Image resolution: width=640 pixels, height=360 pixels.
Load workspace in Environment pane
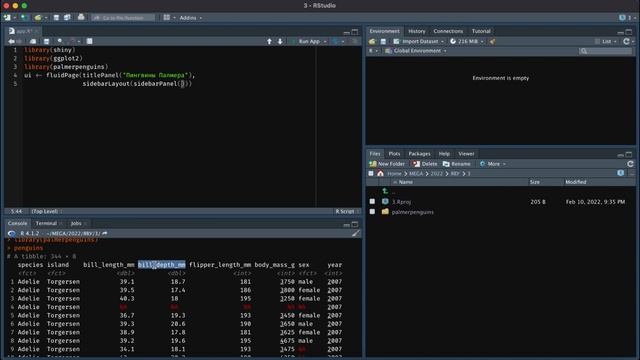[372, 41]
